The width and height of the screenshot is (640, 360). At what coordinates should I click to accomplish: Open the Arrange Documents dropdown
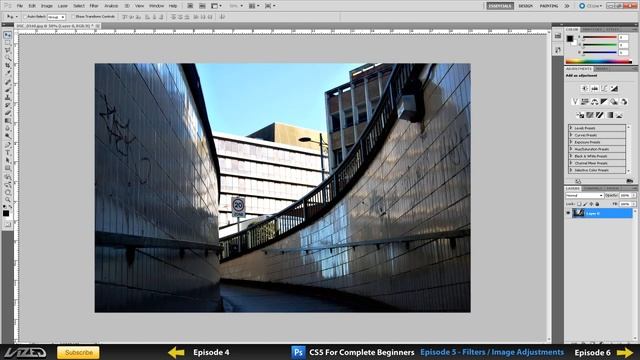coord(254,6)
